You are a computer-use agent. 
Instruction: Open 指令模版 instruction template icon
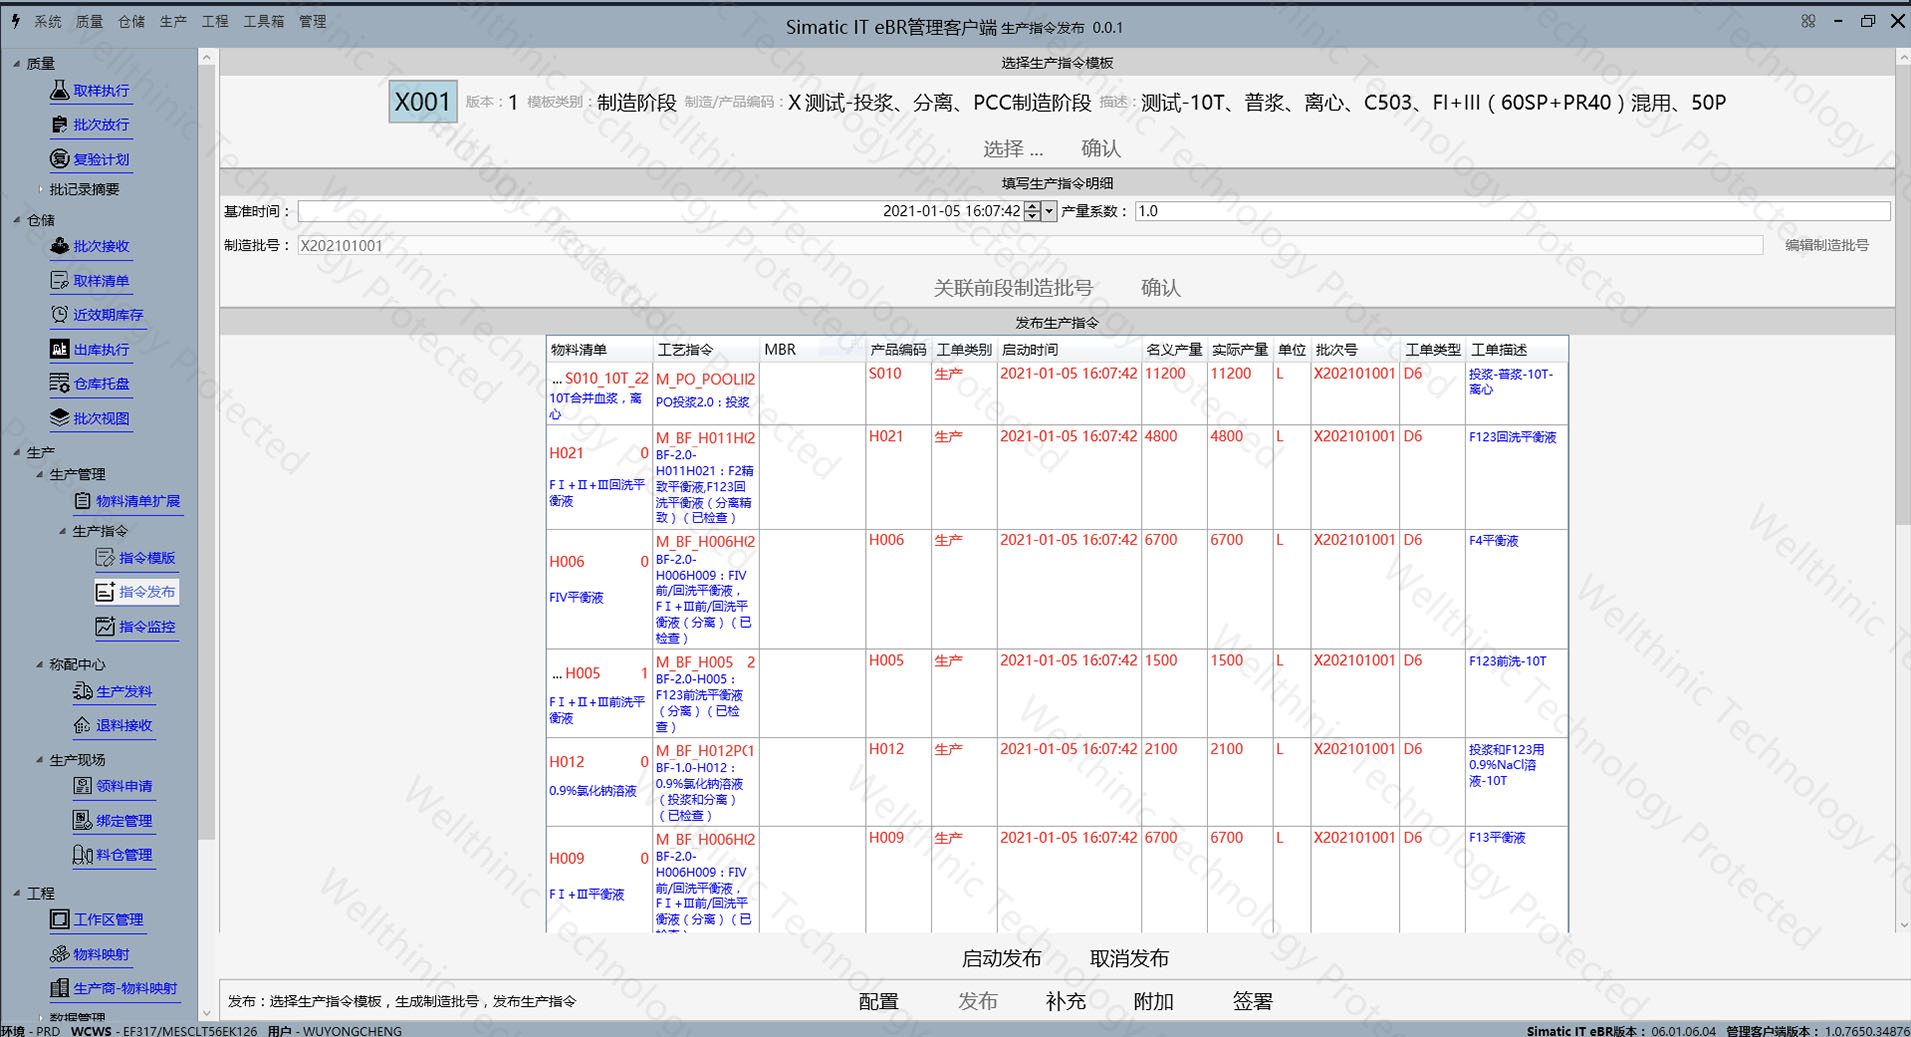pyautogui.click(x=106, y=558)
